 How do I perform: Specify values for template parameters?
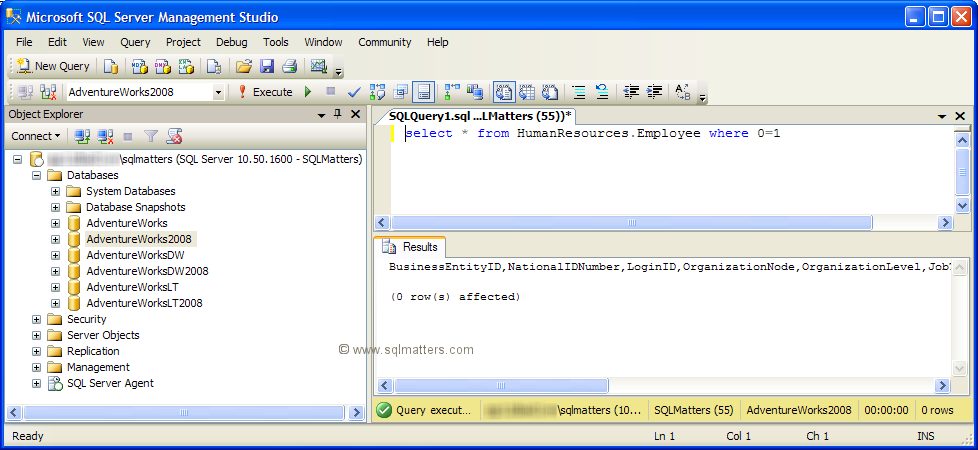pos(683,92)
